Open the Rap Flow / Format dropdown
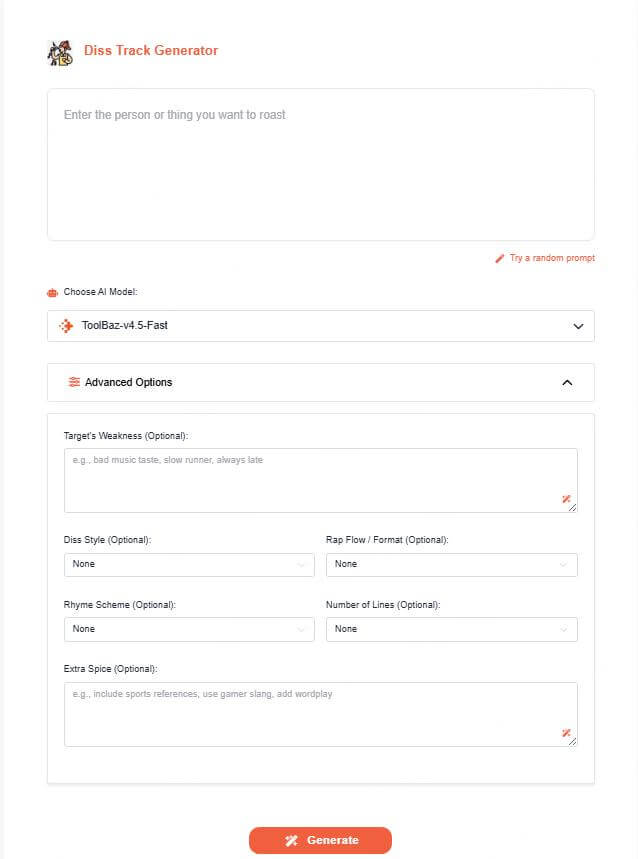638x859 pixels. coord(451,564)
